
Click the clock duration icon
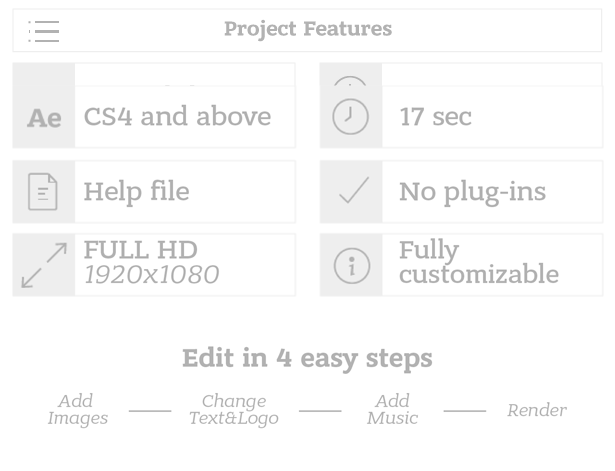click(x=350, y=116)
